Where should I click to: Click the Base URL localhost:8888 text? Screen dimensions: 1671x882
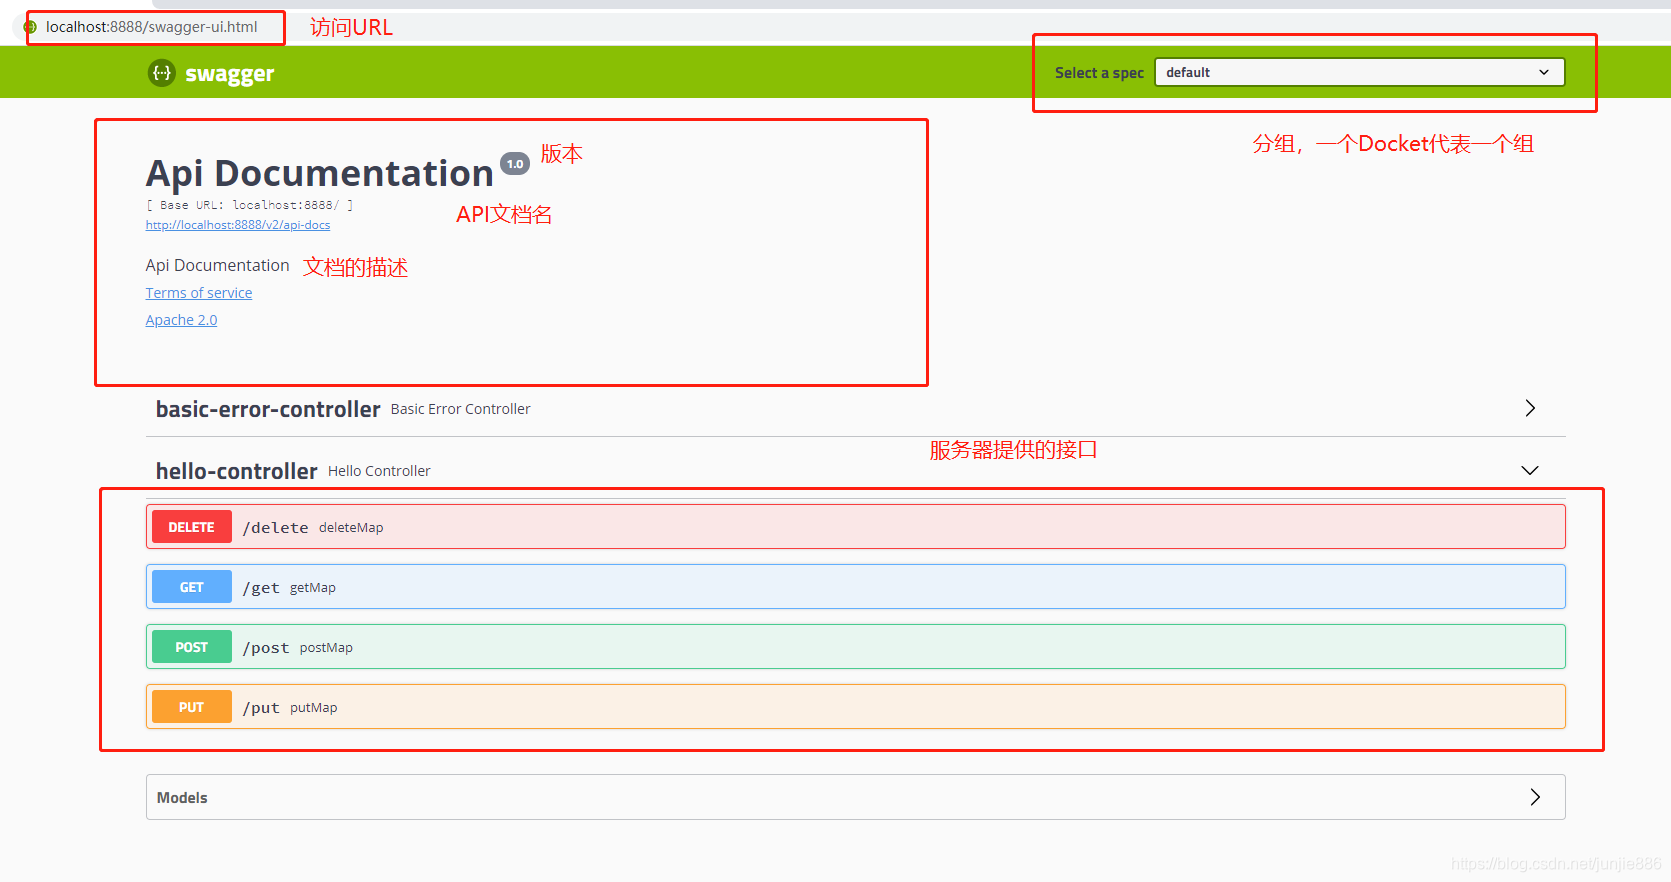pyautogui.click(x=250, y=205)
